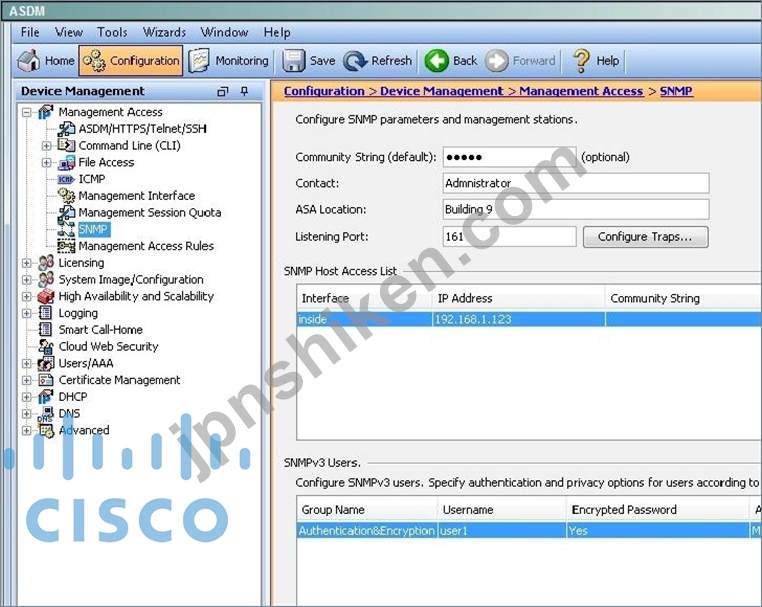Collapse the Management Access tree node
Image resolution: width=762 pixels, height=607 pixels.
click(26, 112)
